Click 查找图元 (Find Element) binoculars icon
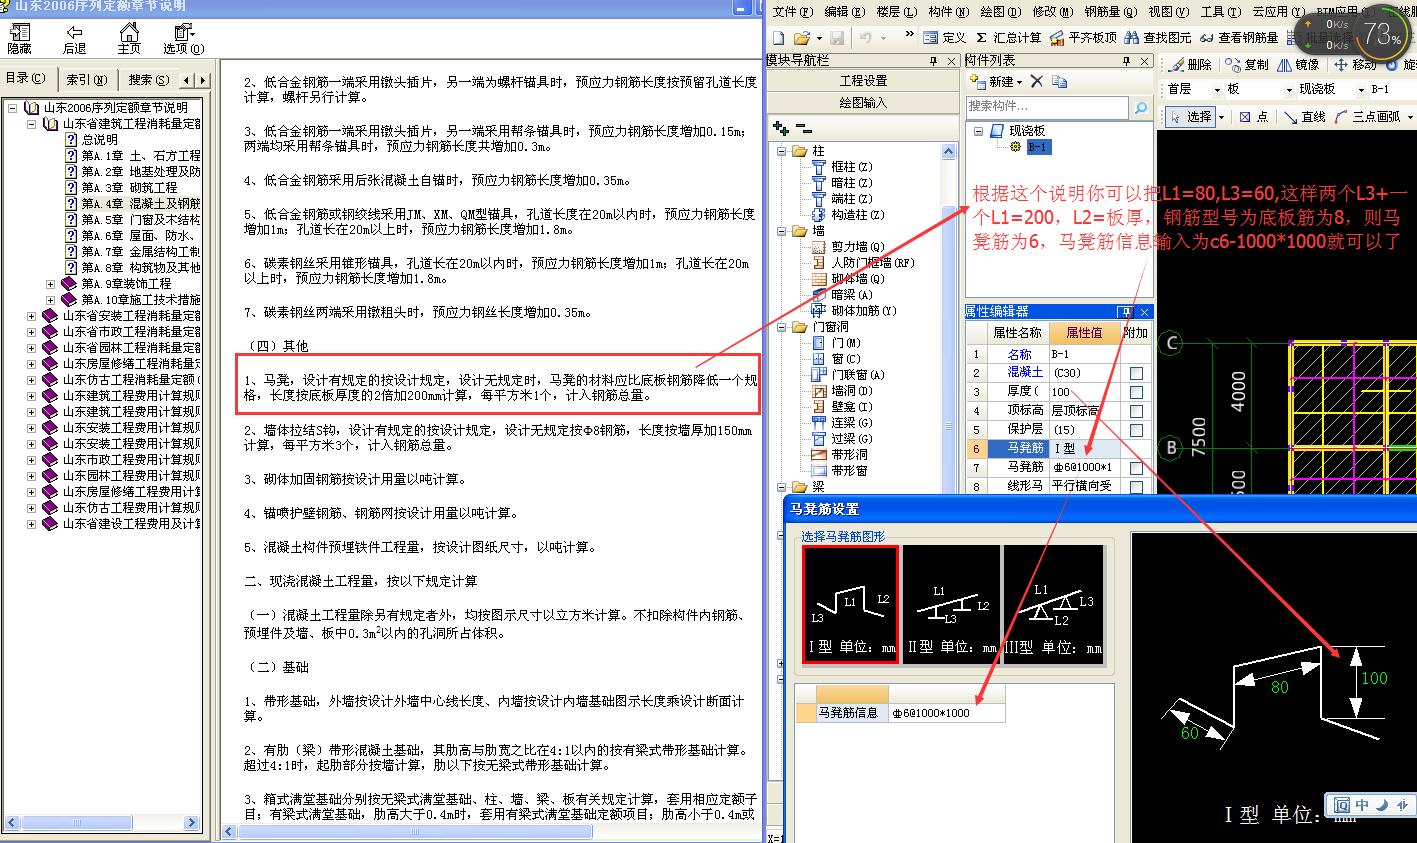The image size is (1417, 843). coord(1158,37)
